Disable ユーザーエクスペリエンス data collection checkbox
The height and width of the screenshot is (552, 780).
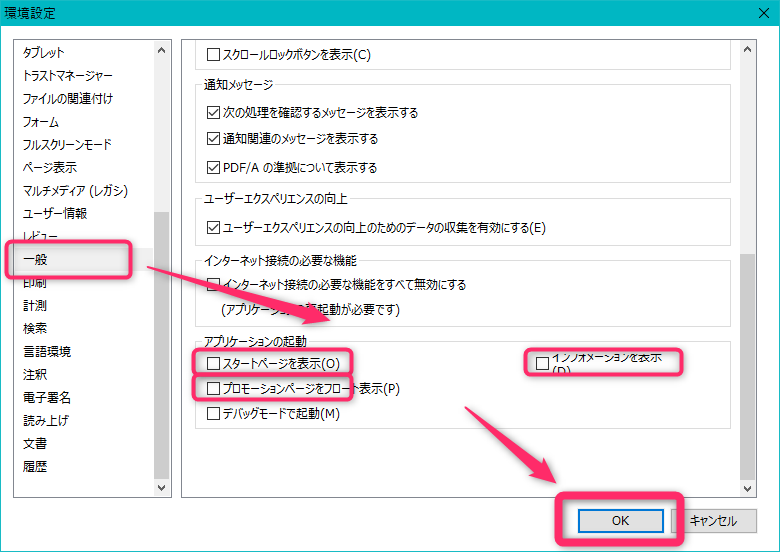click(212, 228)
